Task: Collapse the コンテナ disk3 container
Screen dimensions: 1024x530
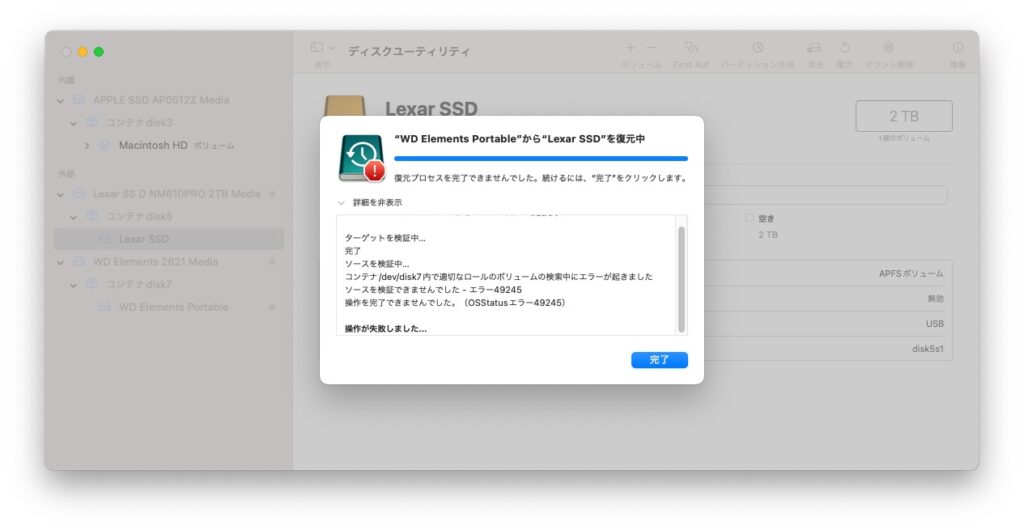Action: point(74,123)
